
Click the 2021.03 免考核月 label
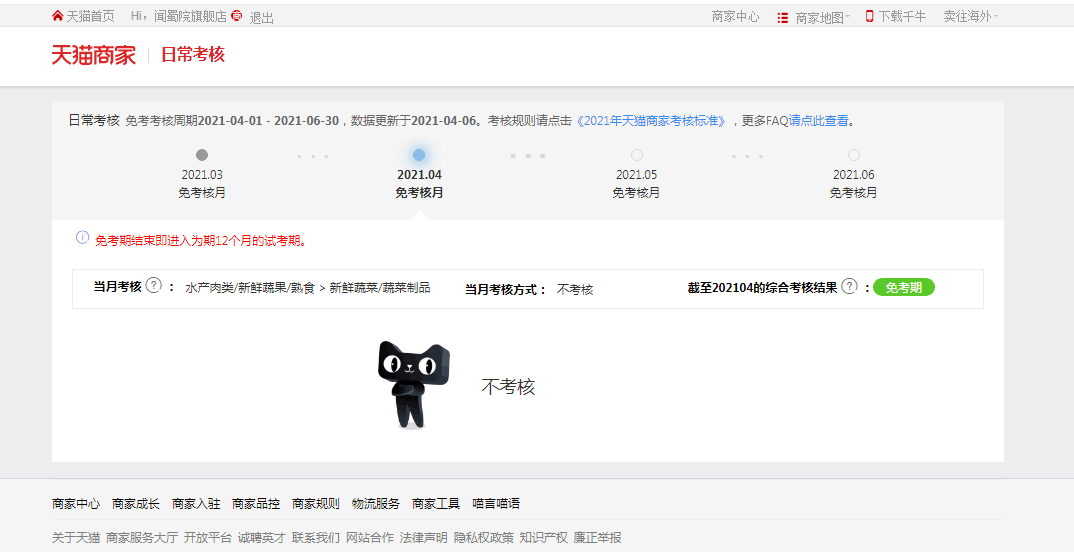[x=202, y=193]
